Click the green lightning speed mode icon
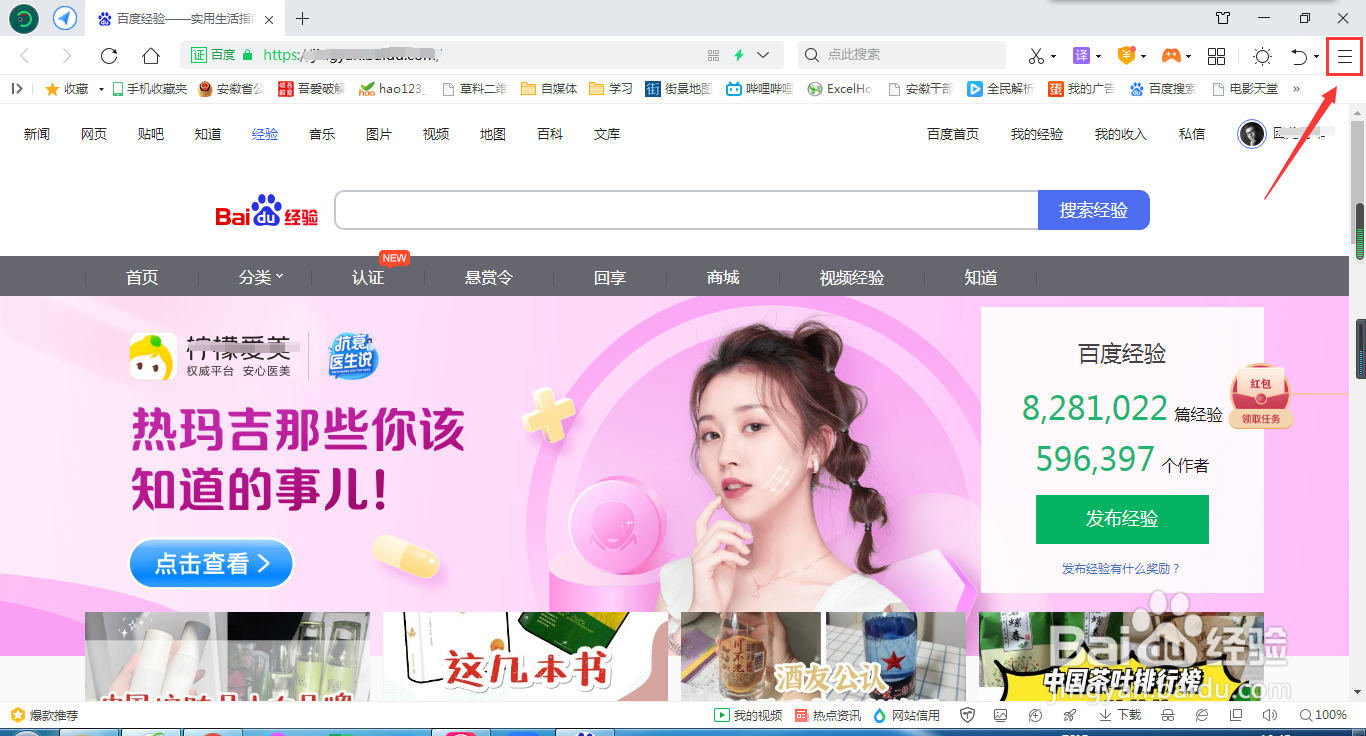 coord(739,55)
